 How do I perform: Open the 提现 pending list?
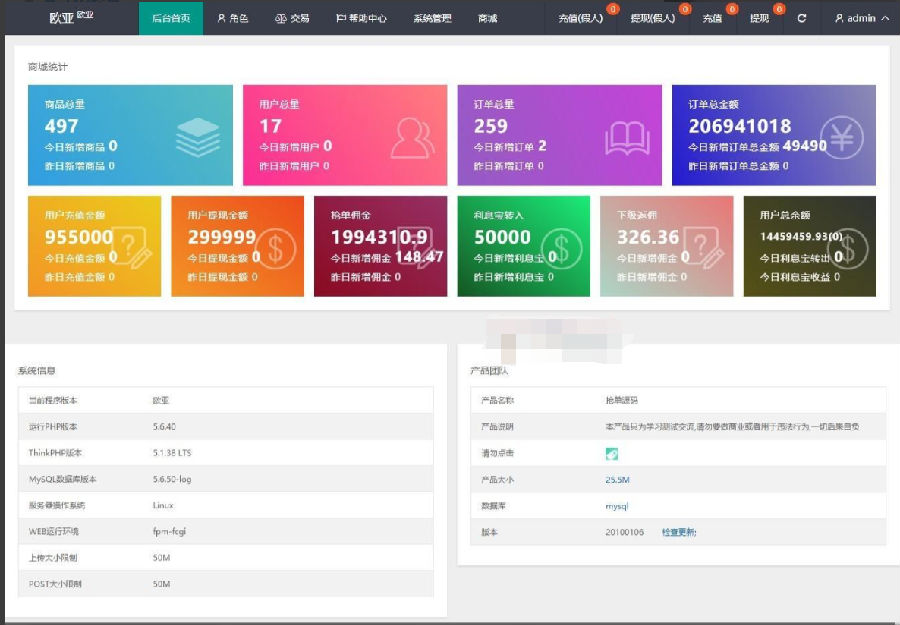759,18
